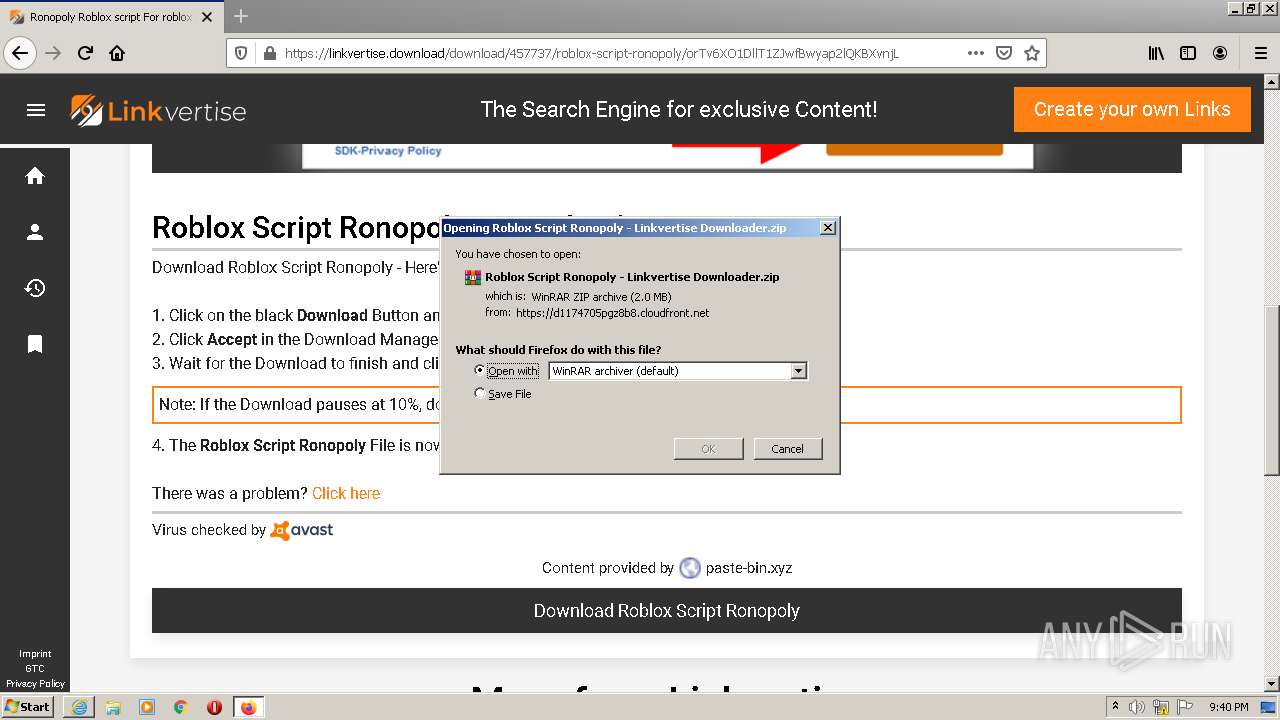Open paste-bin.xyz content provider link
1280x720 pixels.
749,568
